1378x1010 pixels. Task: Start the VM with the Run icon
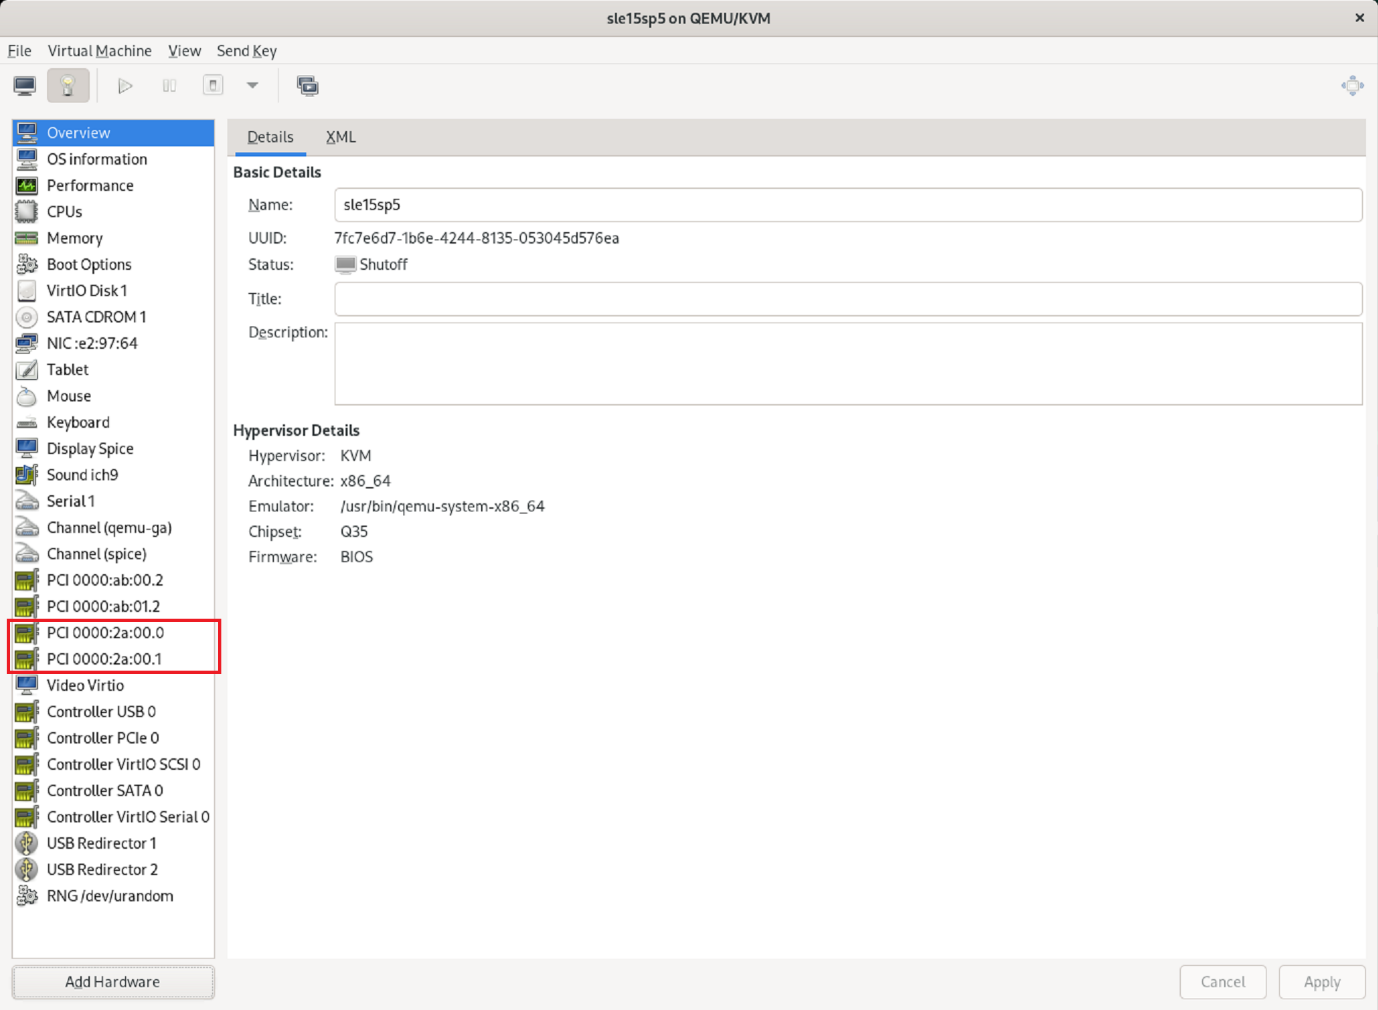[x=125, y=85]
